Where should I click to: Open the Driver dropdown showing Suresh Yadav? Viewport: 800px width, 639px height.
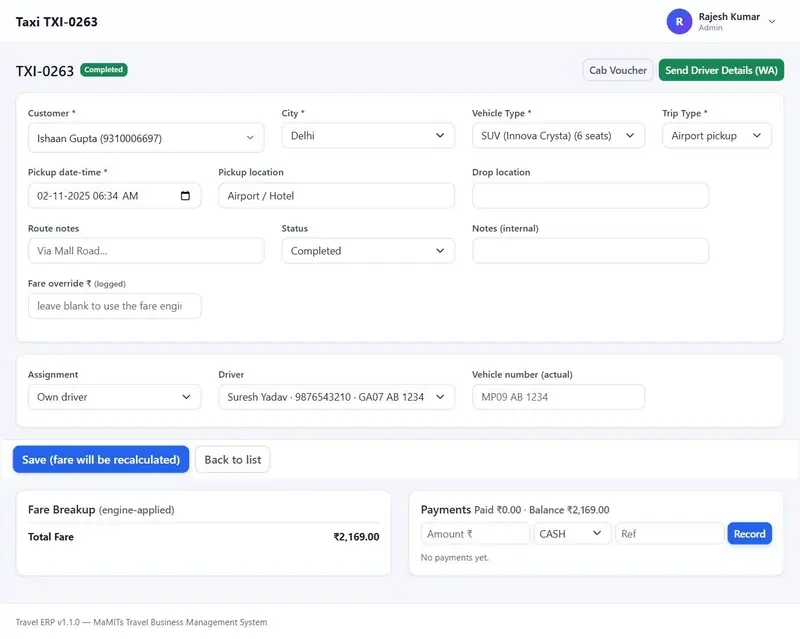coord(336,397)
